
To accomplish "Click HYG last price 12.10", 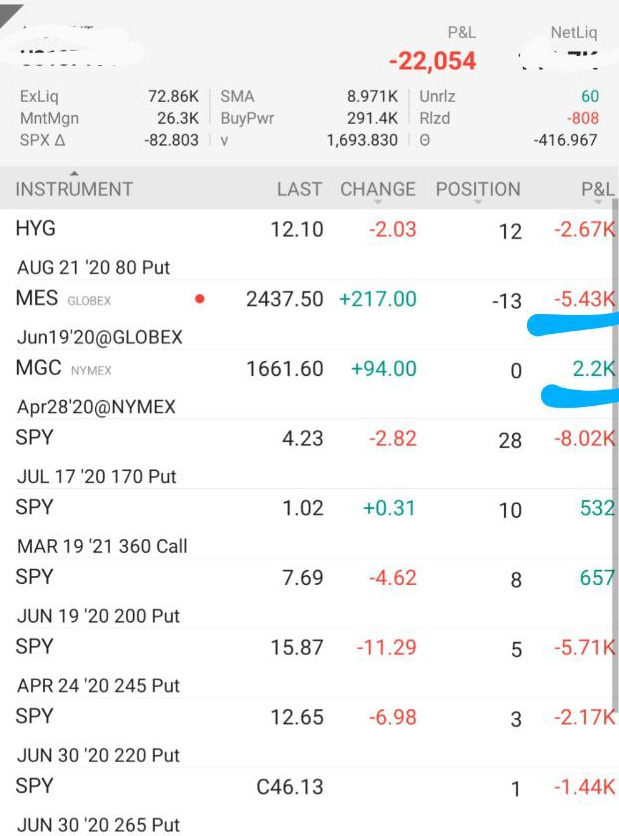I will tap(297, 230).
